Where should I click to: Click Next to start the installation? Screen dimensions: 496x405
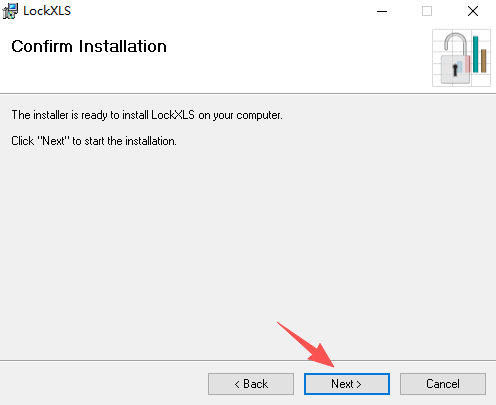347,384
